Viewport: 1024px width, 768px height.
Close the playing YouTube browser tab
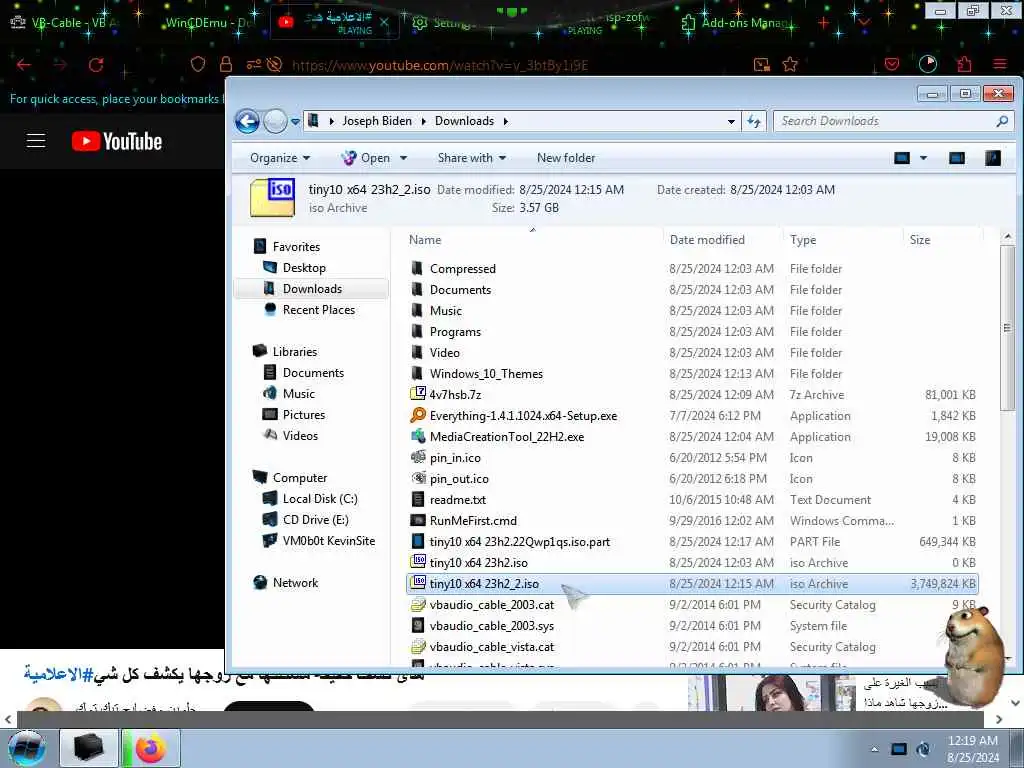[384, 22]
